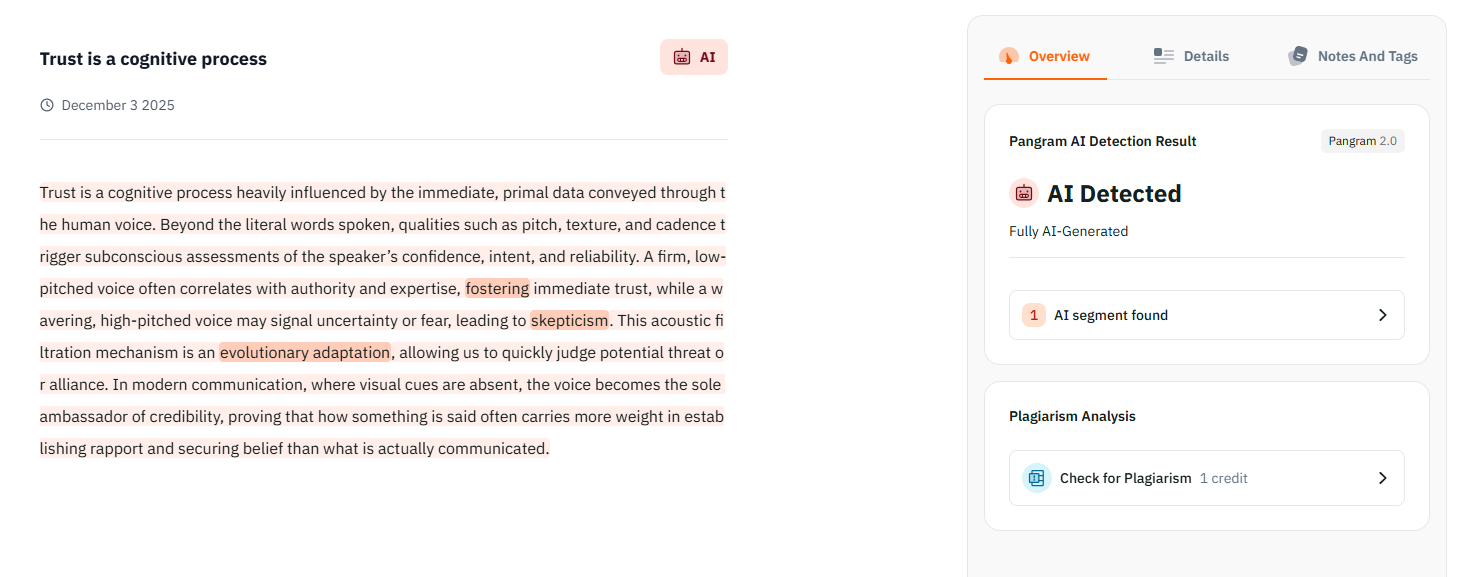Expand the AI segment found row arrow
The height and width of the screenshot is (577, 1469).
coord(1382,315)
